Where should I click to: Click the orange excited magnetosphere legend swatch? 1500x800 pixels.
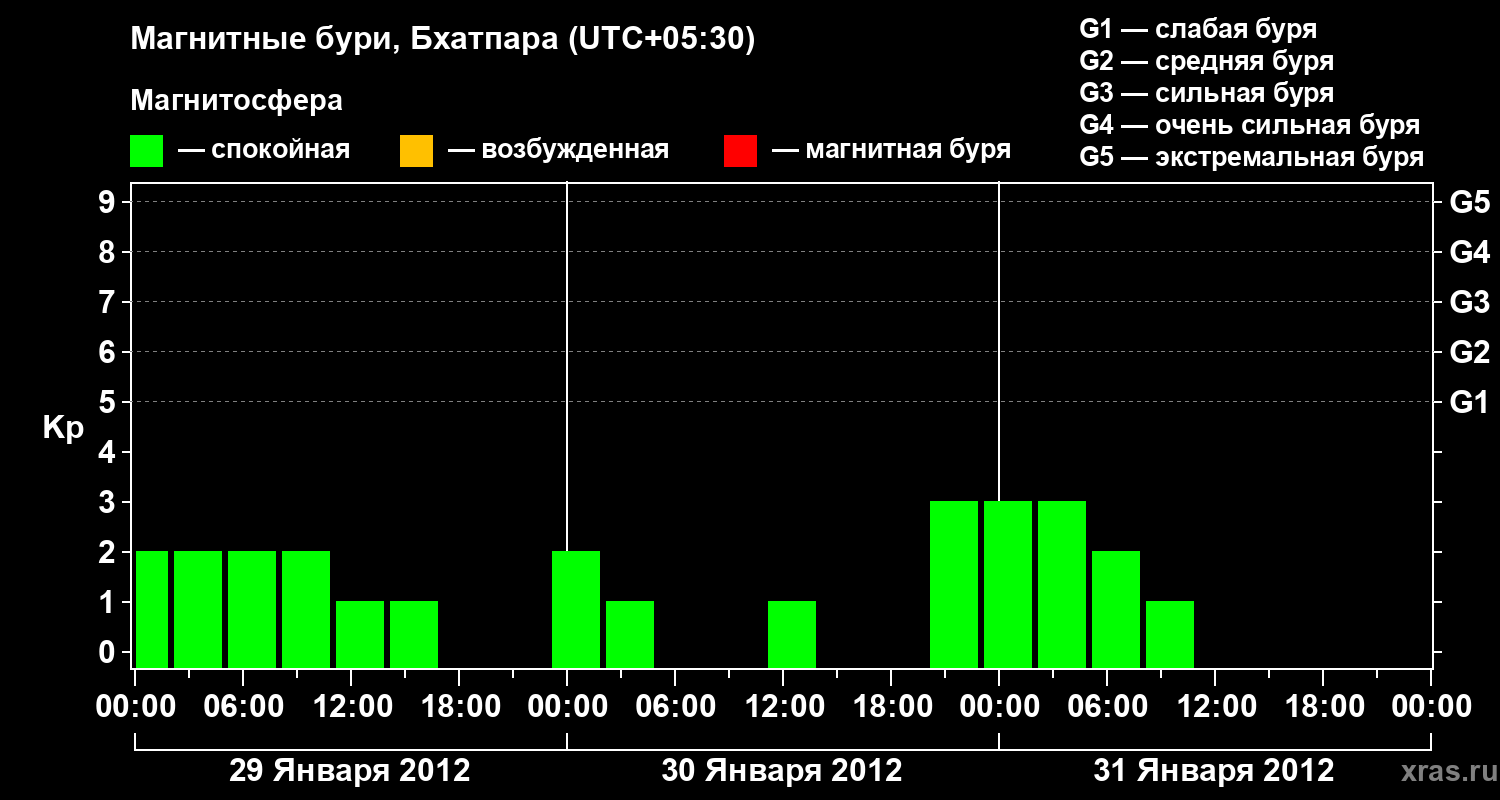[x=416, y=151]
